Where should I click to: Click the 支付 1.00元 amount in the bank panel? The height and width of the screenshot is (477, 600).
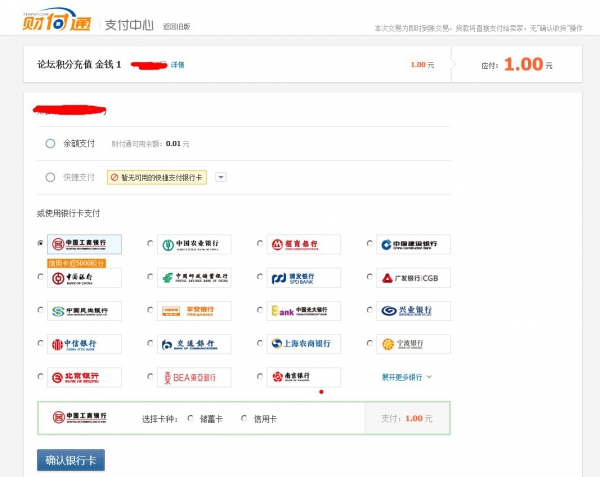tap(407, 418)
